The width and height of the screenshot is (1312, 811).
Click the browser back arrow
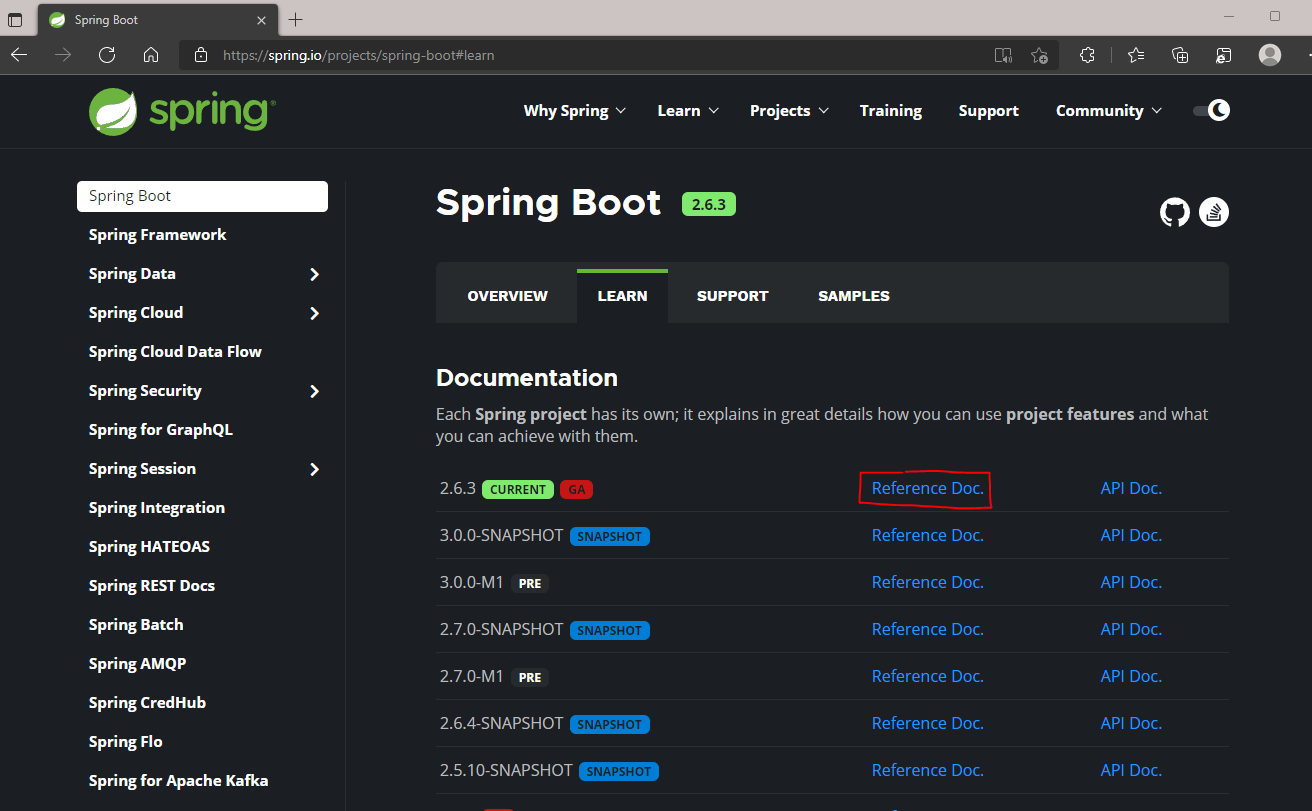tap(19, 55)
